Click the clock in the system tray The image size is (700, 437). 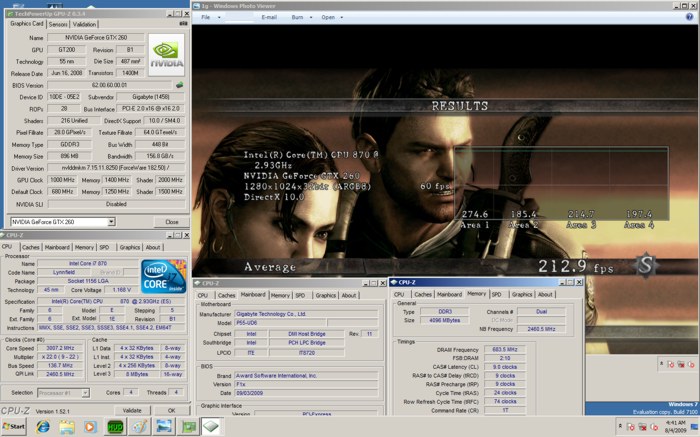click(x=675, y=427)
